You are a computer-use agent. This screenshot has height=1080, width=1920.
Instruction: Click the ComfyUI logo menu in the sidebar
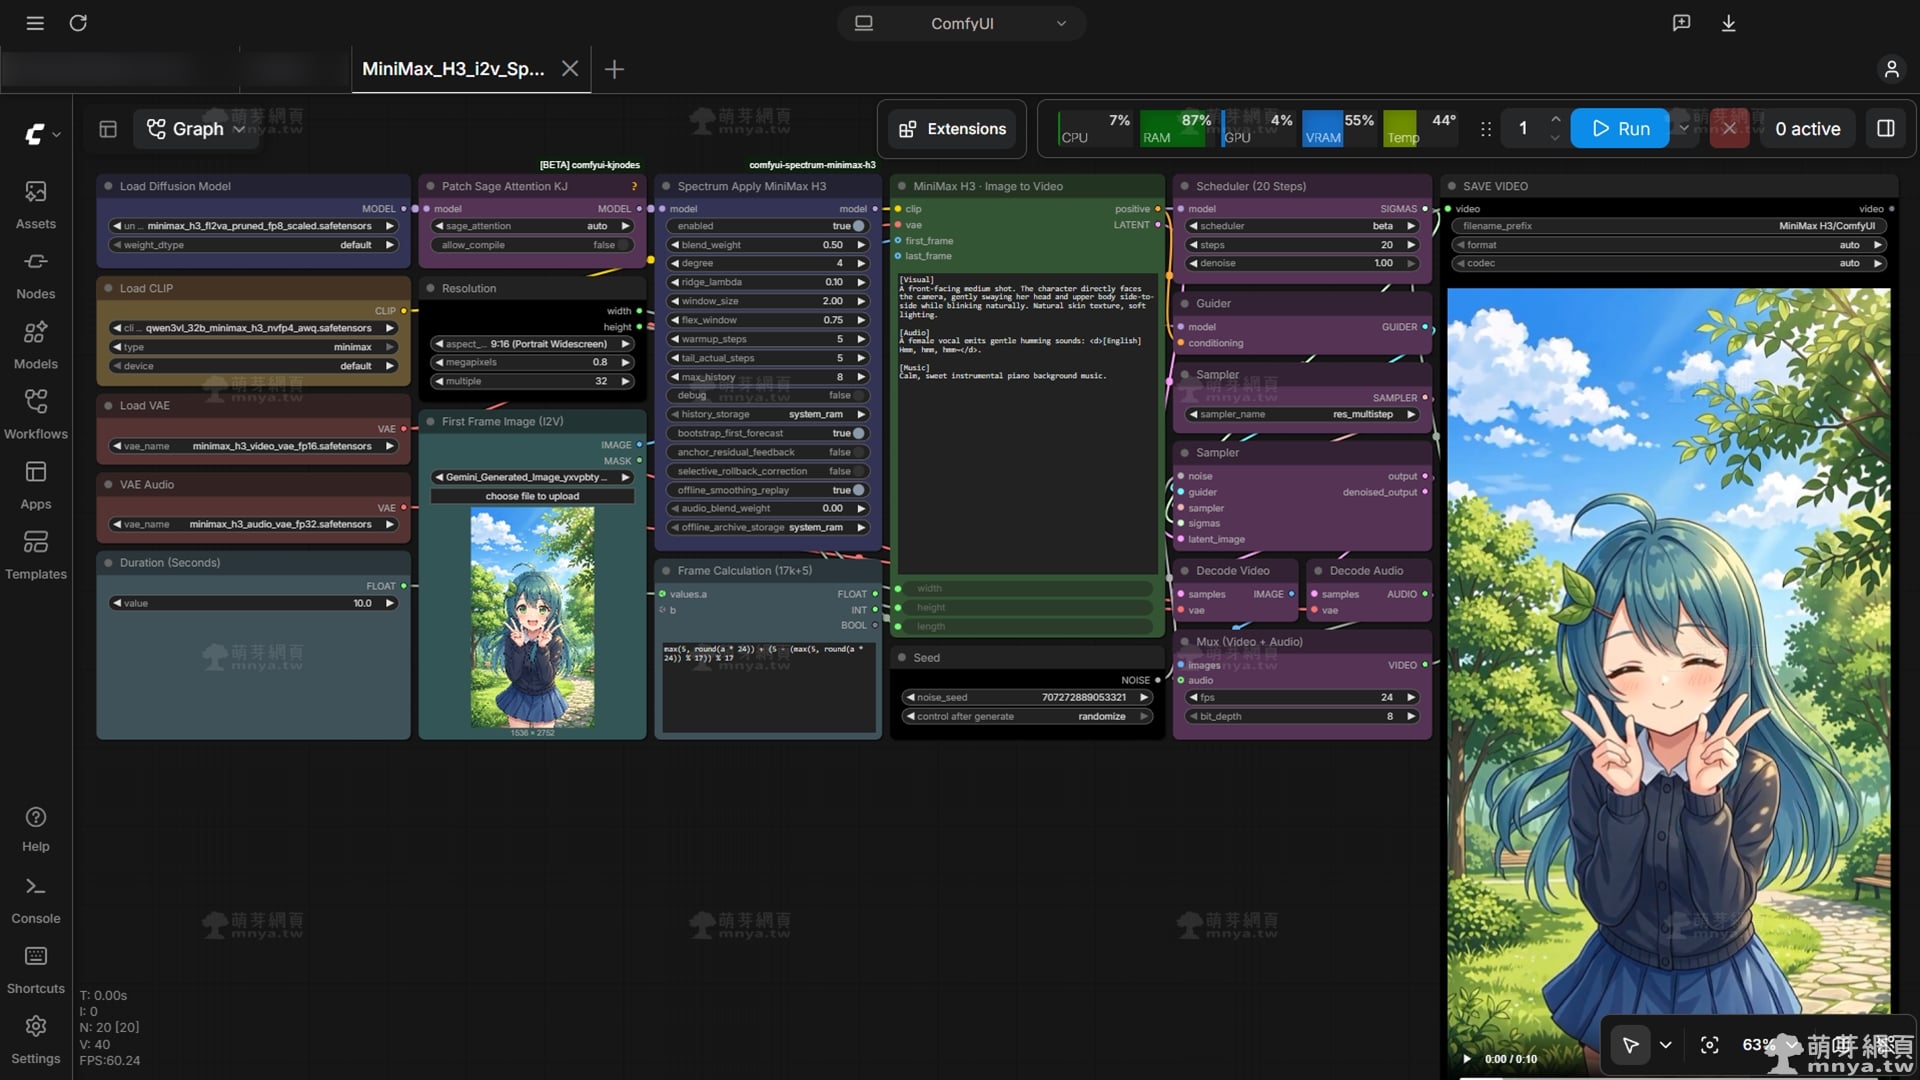[41, 134]
